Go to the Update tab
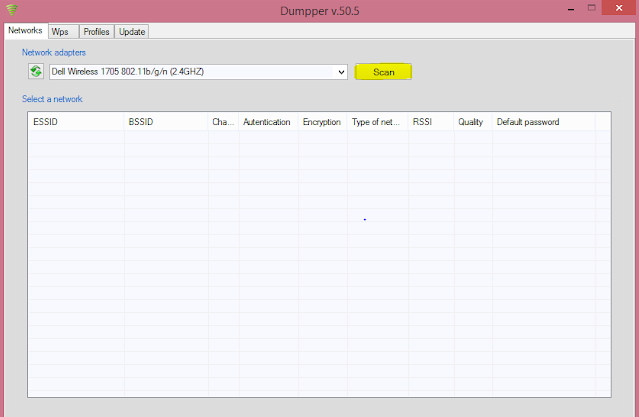The height and width of the screenshot is (417, 639). pyautogui.click(x=132, y=32)
